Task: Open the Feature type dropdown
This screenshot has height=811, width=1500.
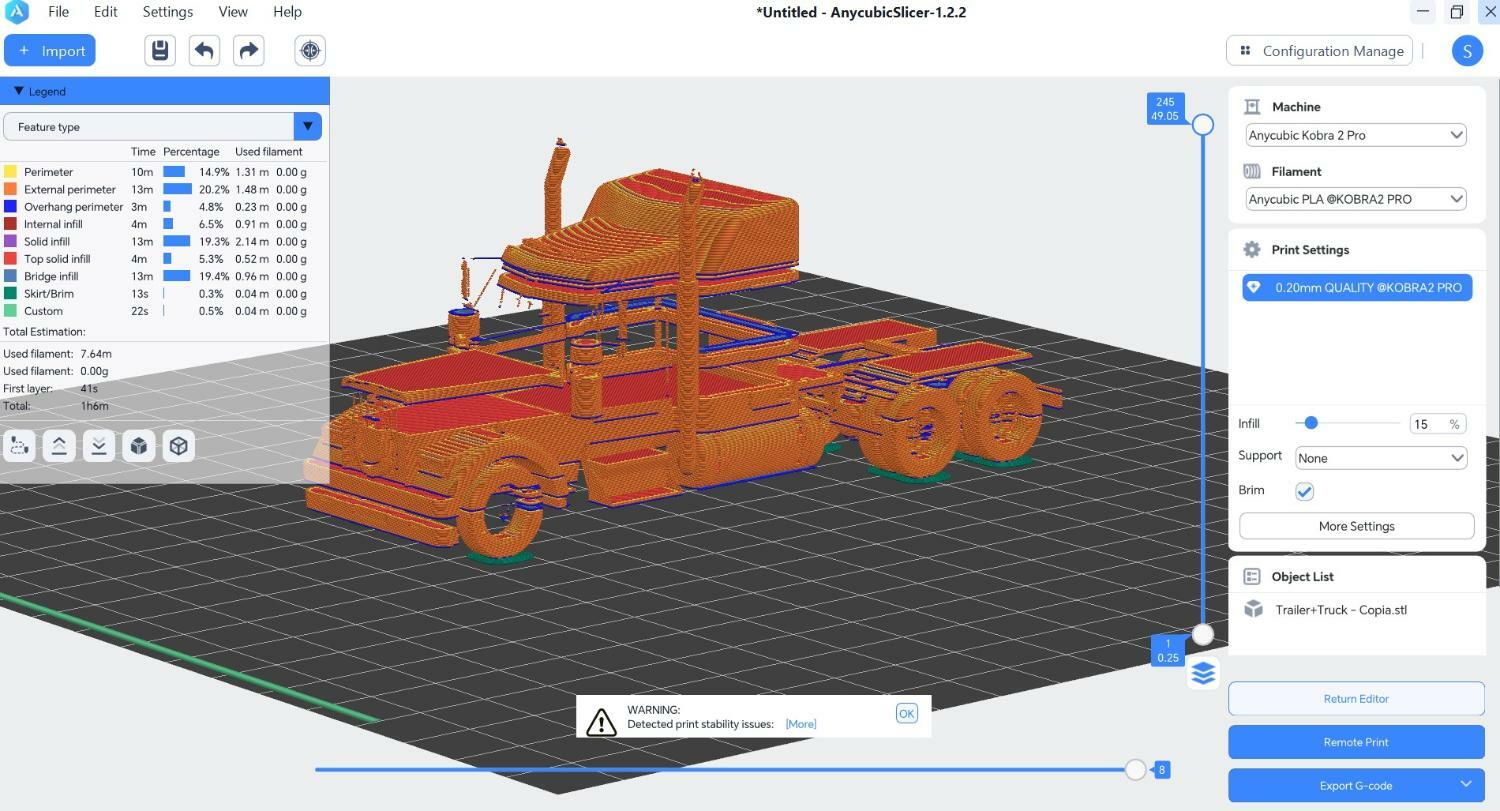Action: (307, 127)
